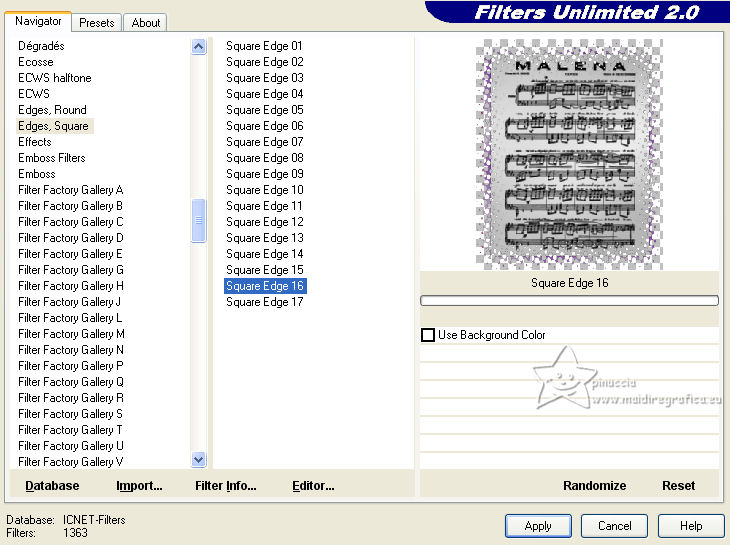
Task: Reset the filter settings
Action: pos(678,486)
